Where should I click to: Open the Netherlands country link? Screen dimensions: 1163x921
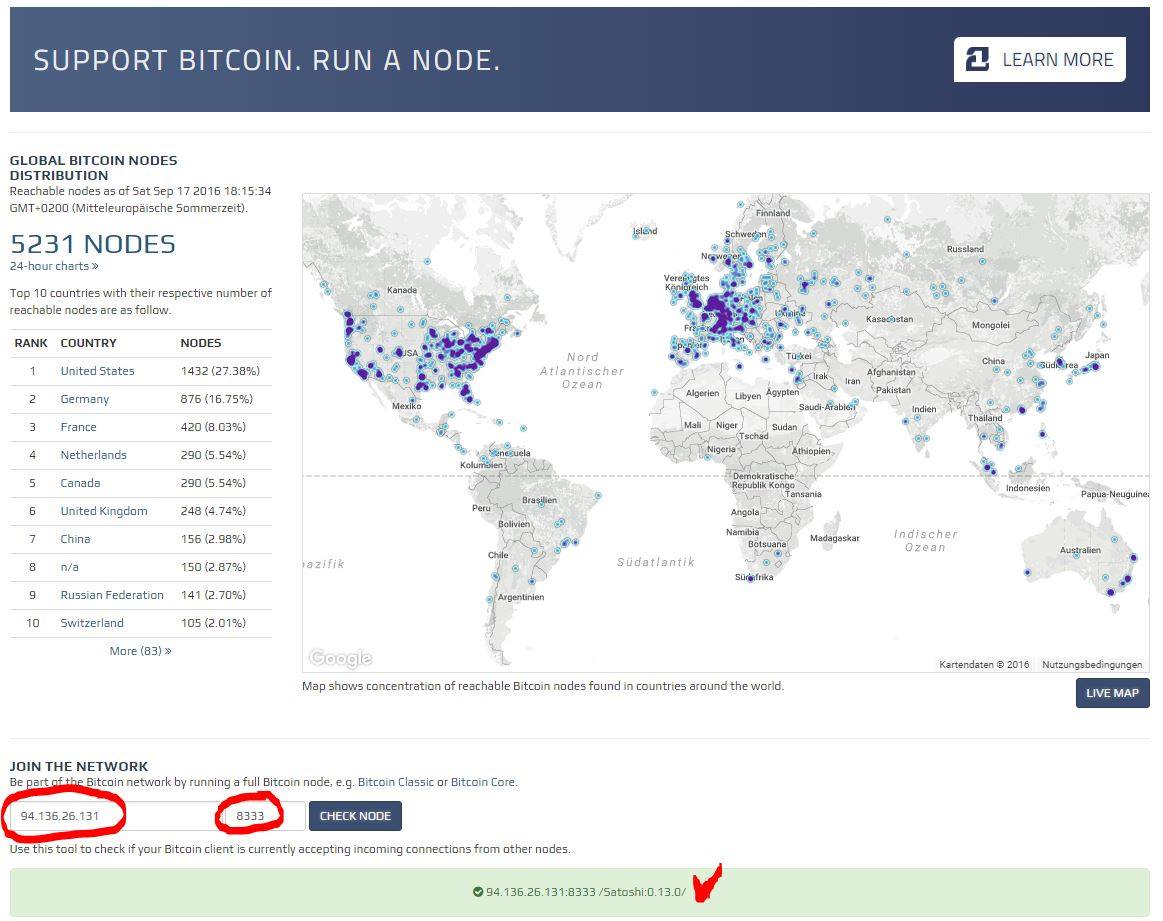93,455
